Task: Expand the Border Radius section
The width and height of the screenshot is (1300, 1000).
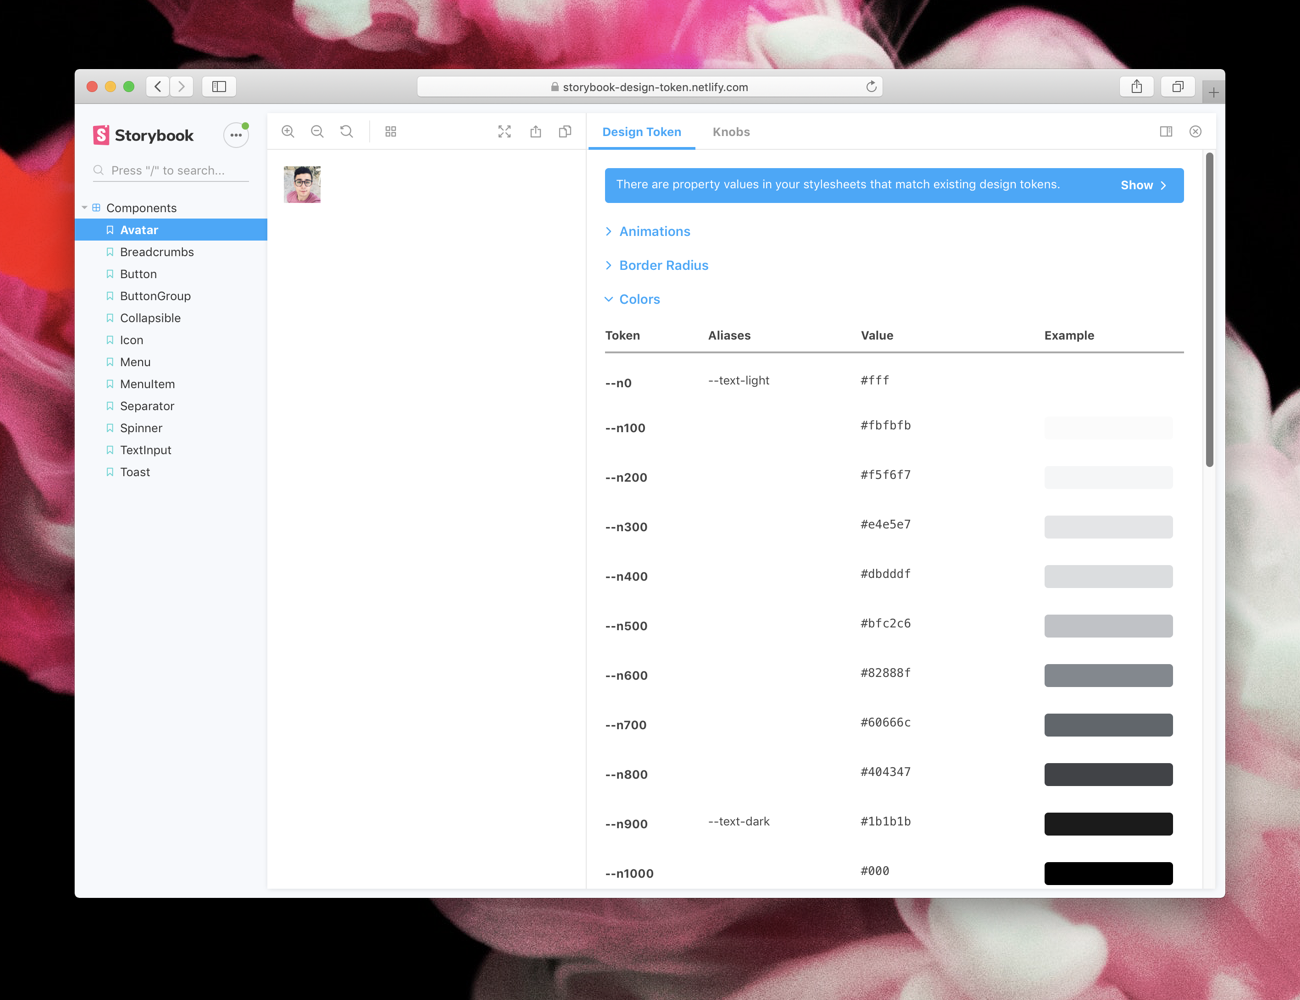Action: click(x=657, y=266)
